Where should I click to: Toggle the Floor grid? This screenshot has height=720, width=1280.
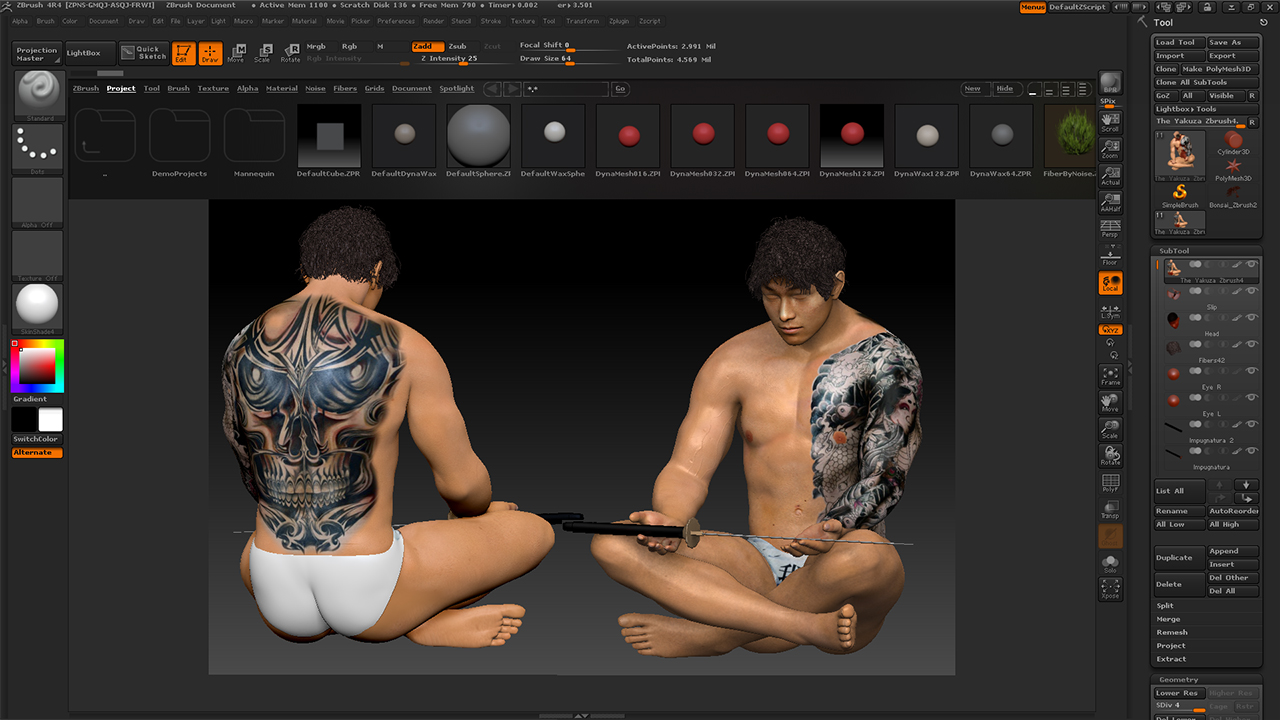coord(1110,256)
